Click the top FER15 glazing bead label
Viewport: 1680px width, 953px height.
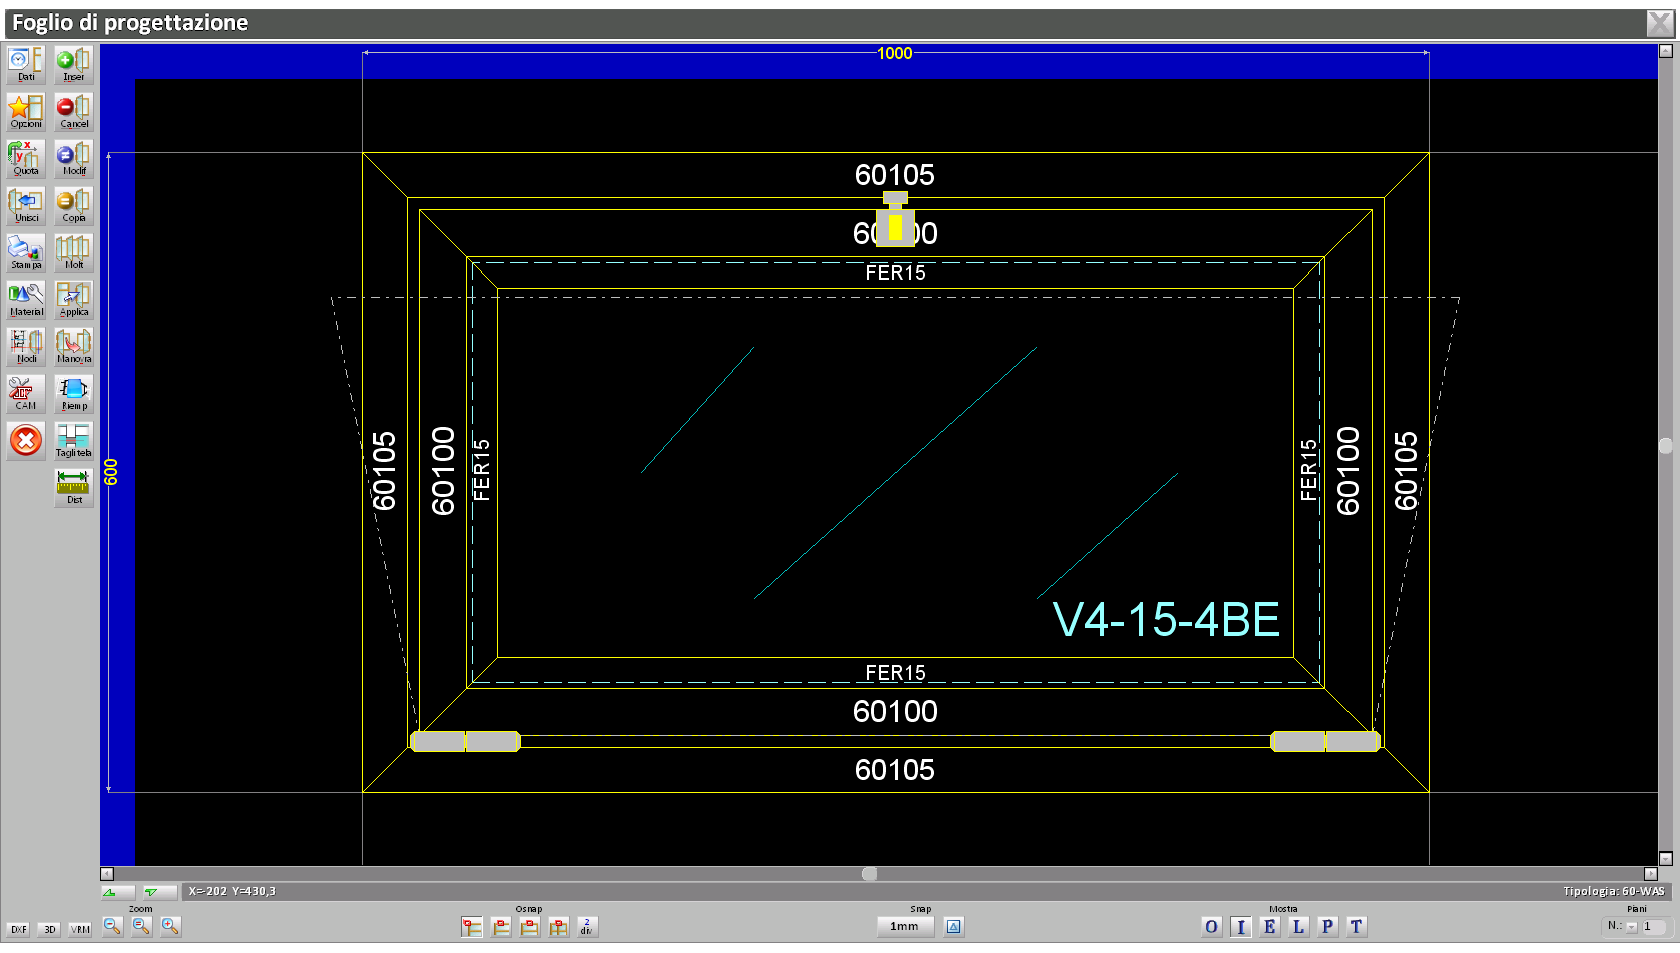tap(895, 273)
